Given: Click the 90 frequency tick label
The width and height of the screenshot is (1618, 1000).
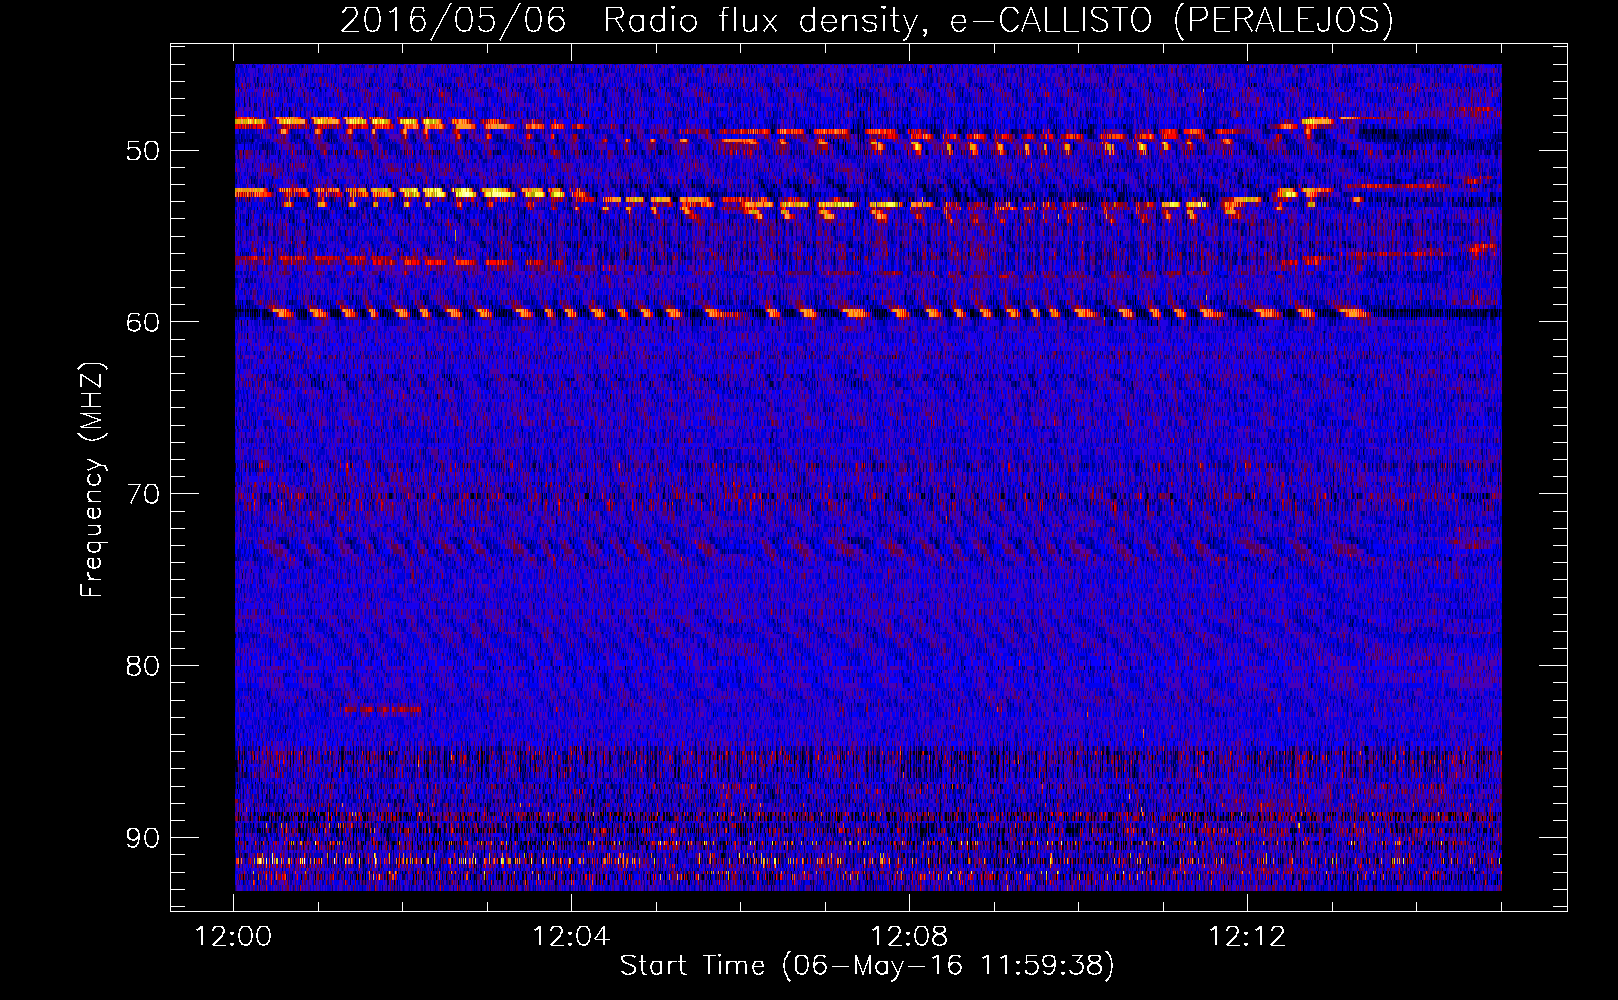Looking at the screenshot, I should (x=143, y=837).
